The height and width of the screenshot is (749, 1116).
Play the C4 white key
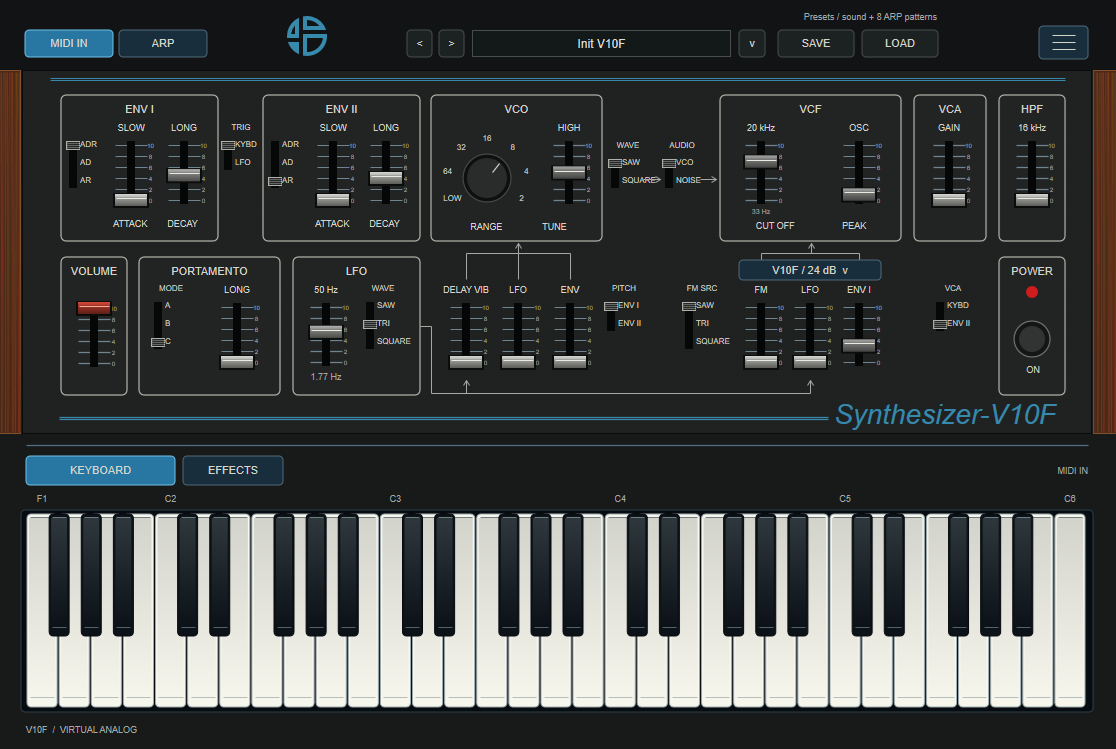coord(620,669)
